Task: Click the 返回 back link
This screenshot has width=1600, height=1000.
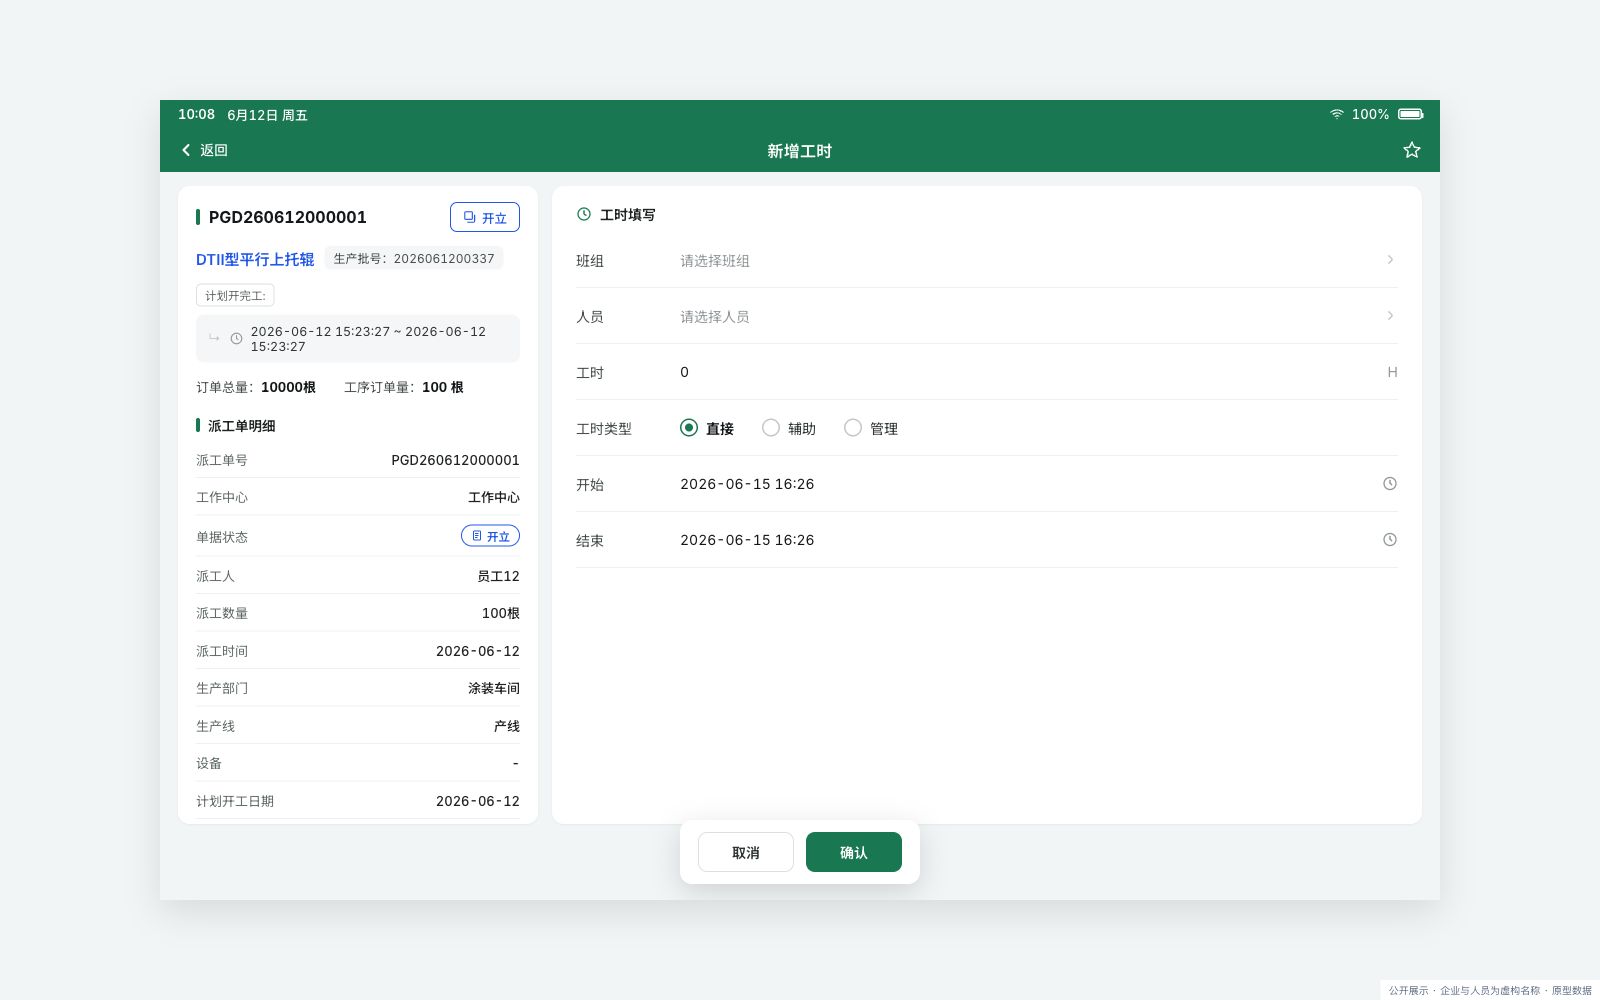Action: click(x=205, y=150)
